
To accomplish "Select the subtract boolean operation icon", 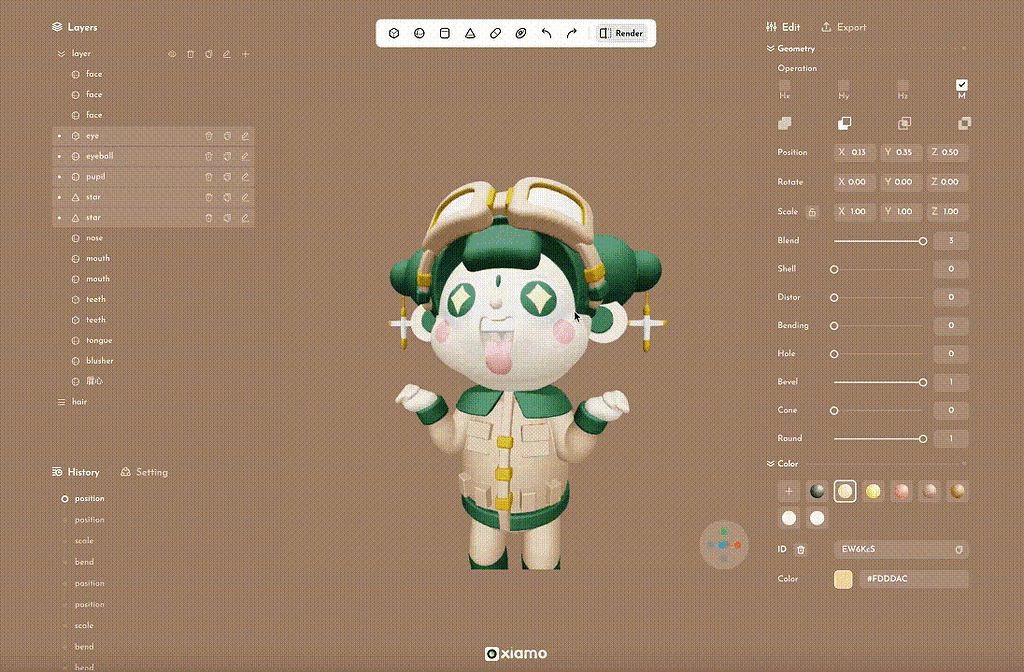I will (x=844, y=122).
